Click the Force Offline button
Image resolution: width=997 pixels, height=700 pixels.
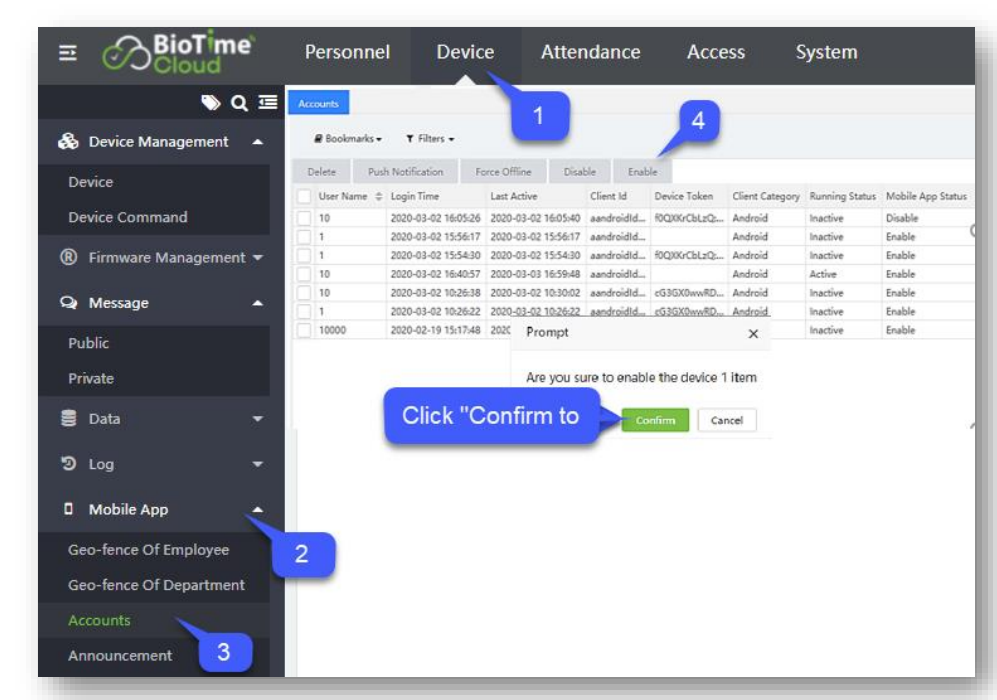[503, 172]
